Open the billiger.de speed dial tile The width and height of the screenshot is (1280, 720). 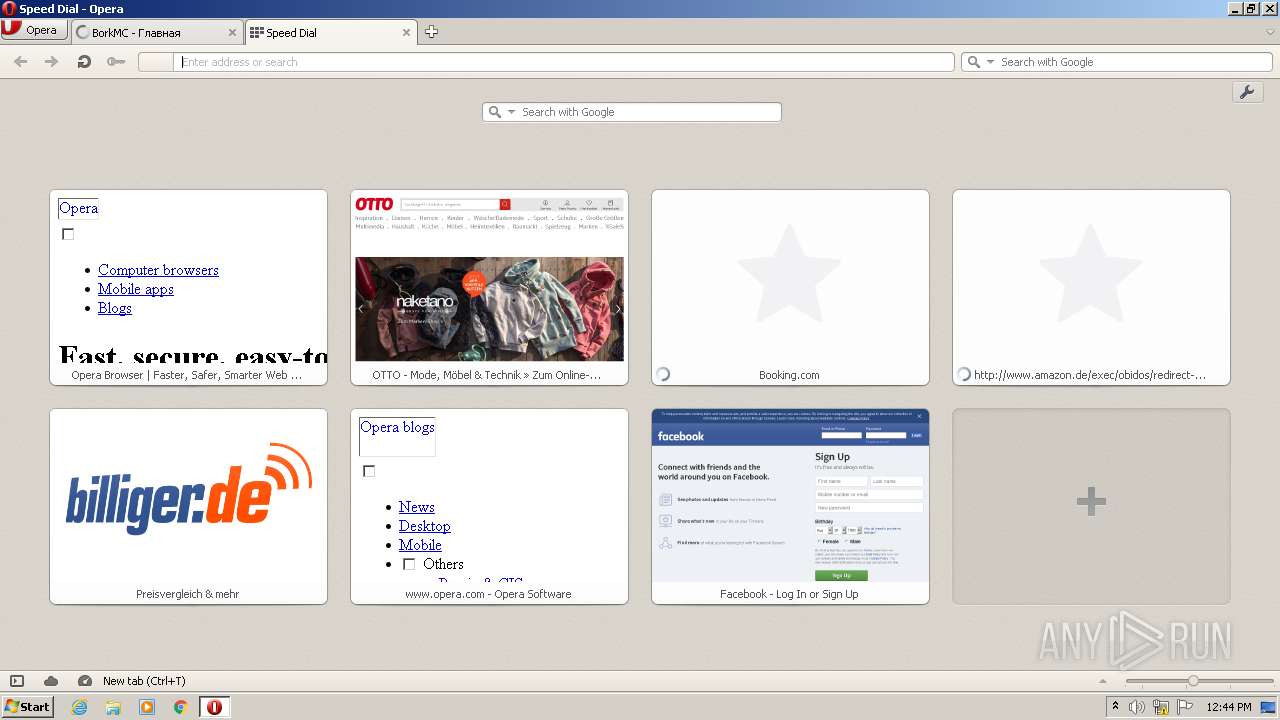point(188,506)
